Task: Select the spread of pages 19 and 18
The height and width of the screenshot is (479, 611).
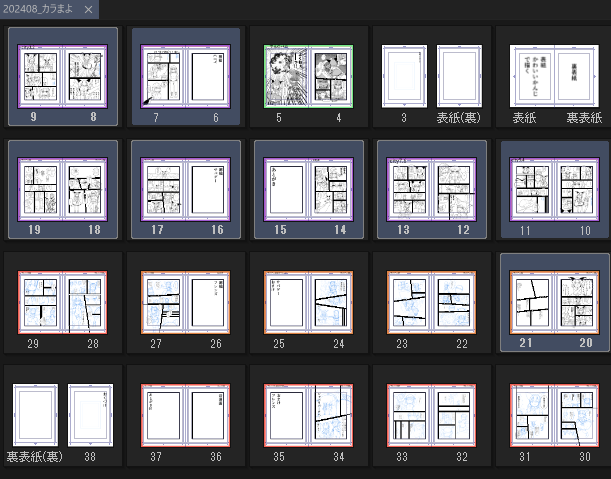Action: tap(62, 189)
